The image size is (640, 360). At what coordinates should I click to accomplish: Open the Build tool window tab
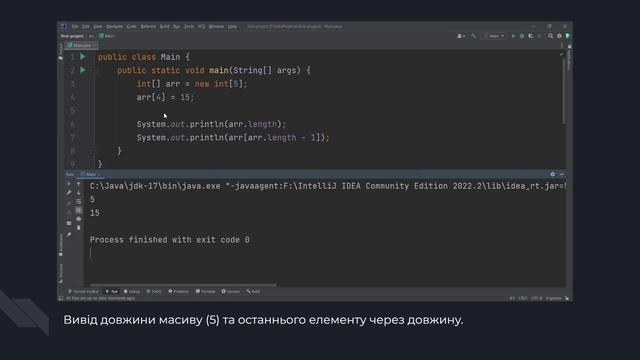[253, 291]
